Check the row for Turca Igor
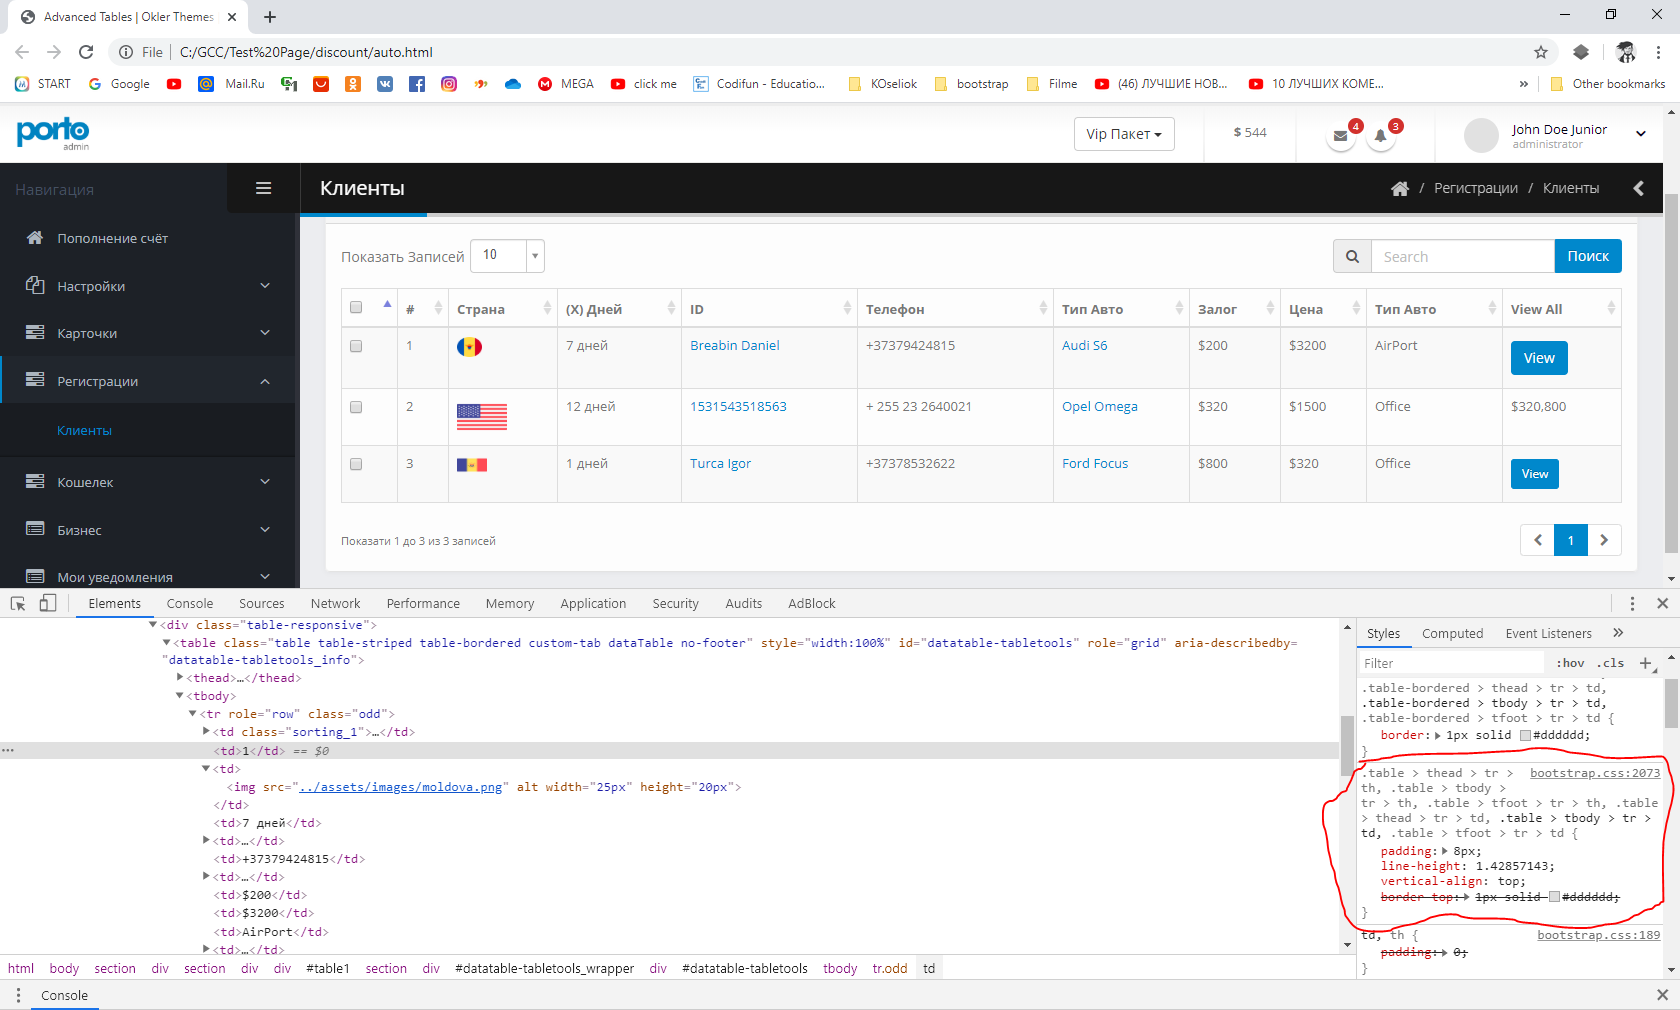The height and width of the screenshot is (1010, 1680). pos(356,464)
